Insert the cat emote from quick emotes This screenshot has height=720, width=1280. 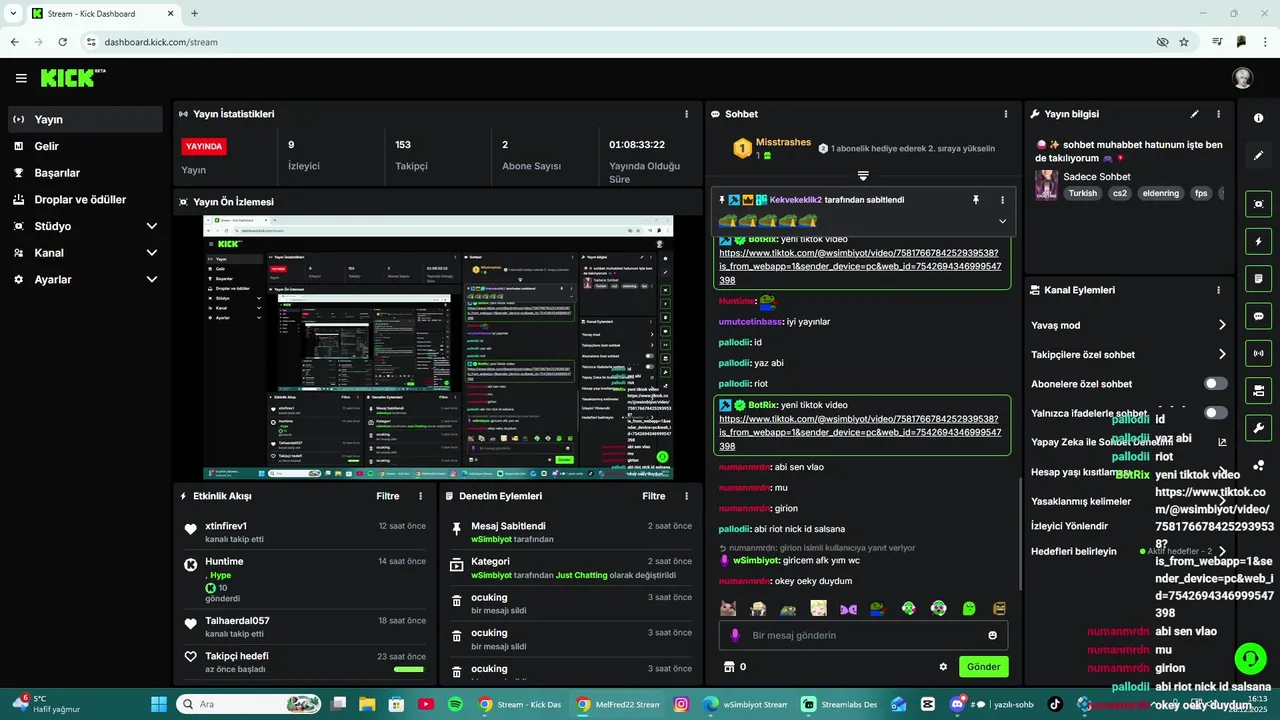729,608
